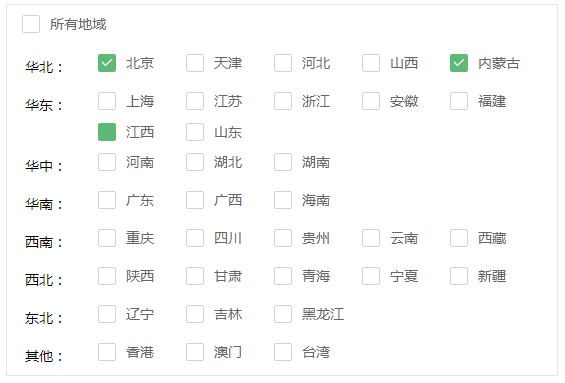The width and height of the screenshot is (565, 383).
Task: Tick the 湖北 checkbox
Action: pos(195,162)
